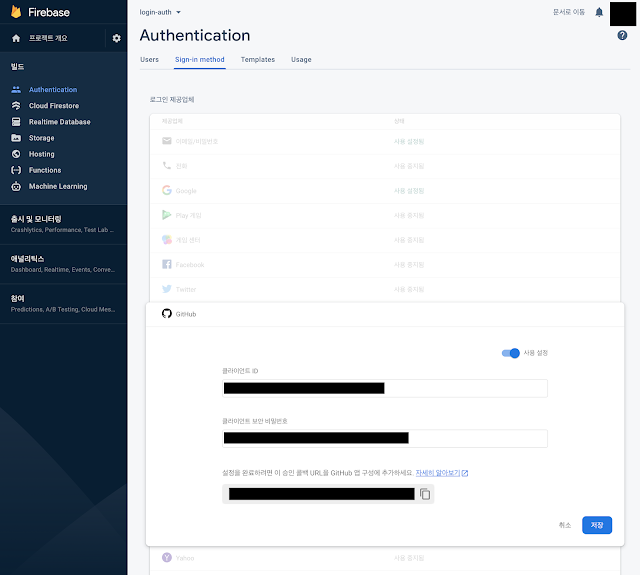Screen dimensions: 640x575
Task: Click the 문서로 이동 docs link
Action: 569,12
